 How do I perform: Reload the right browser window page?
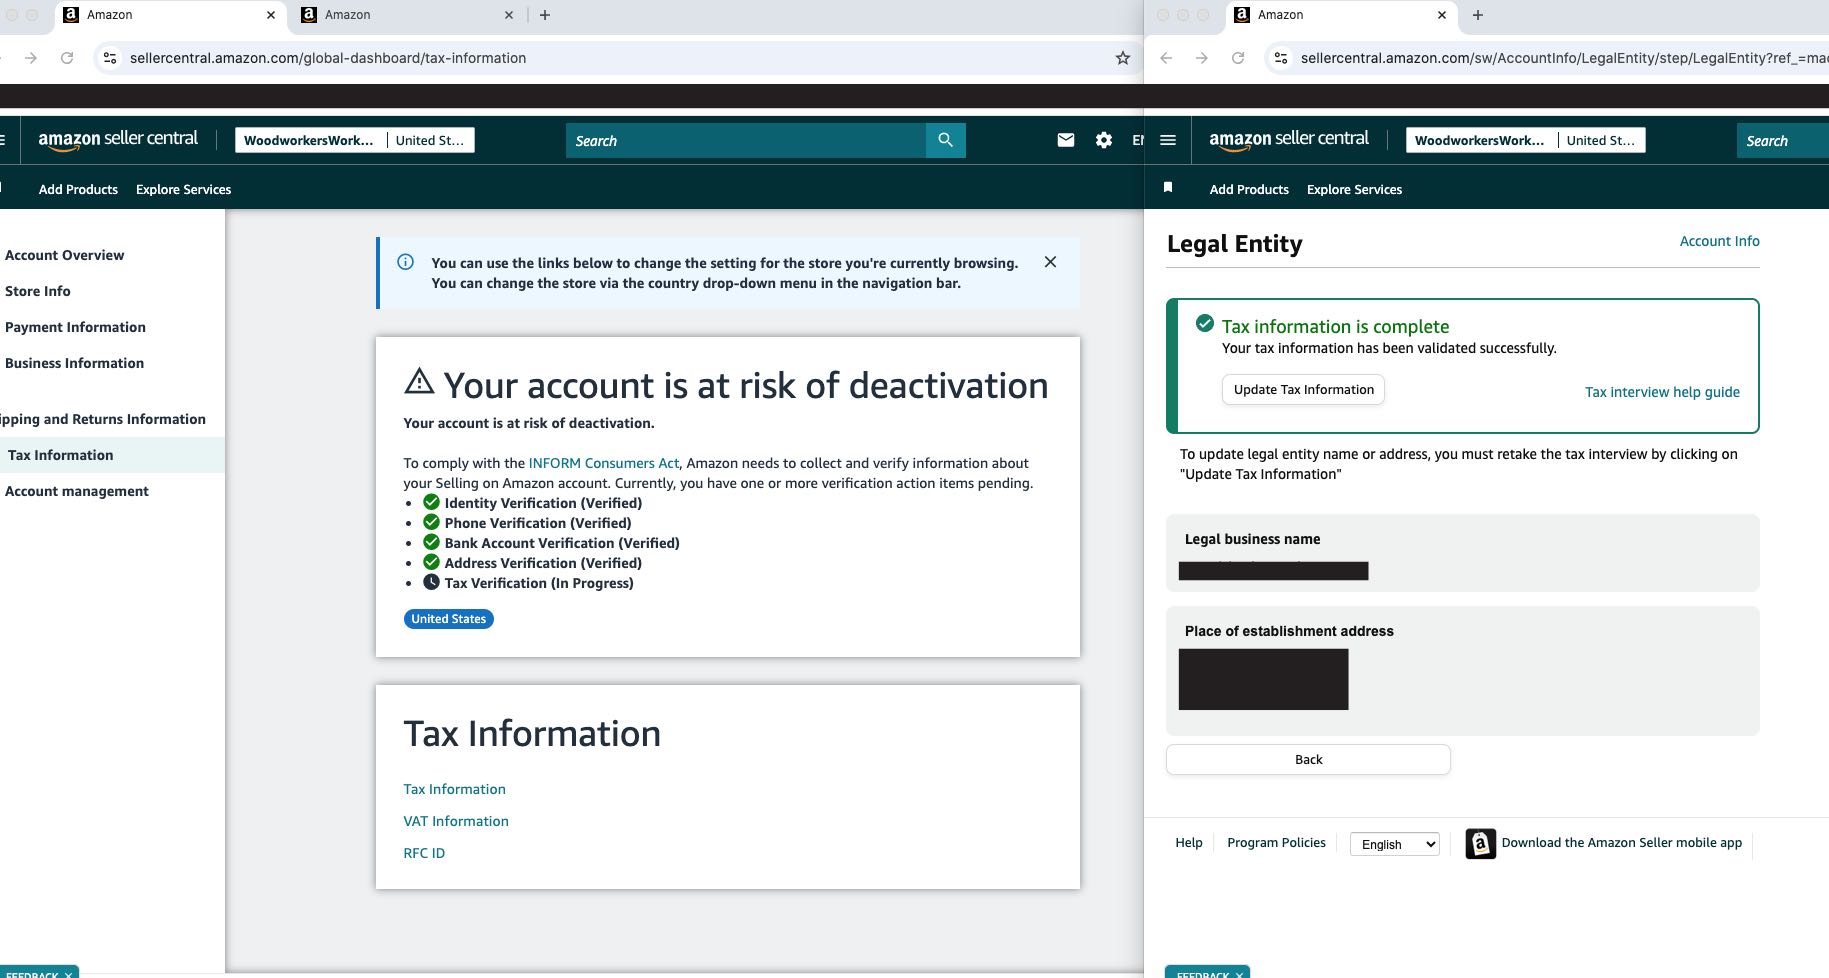coord(1238,58)
